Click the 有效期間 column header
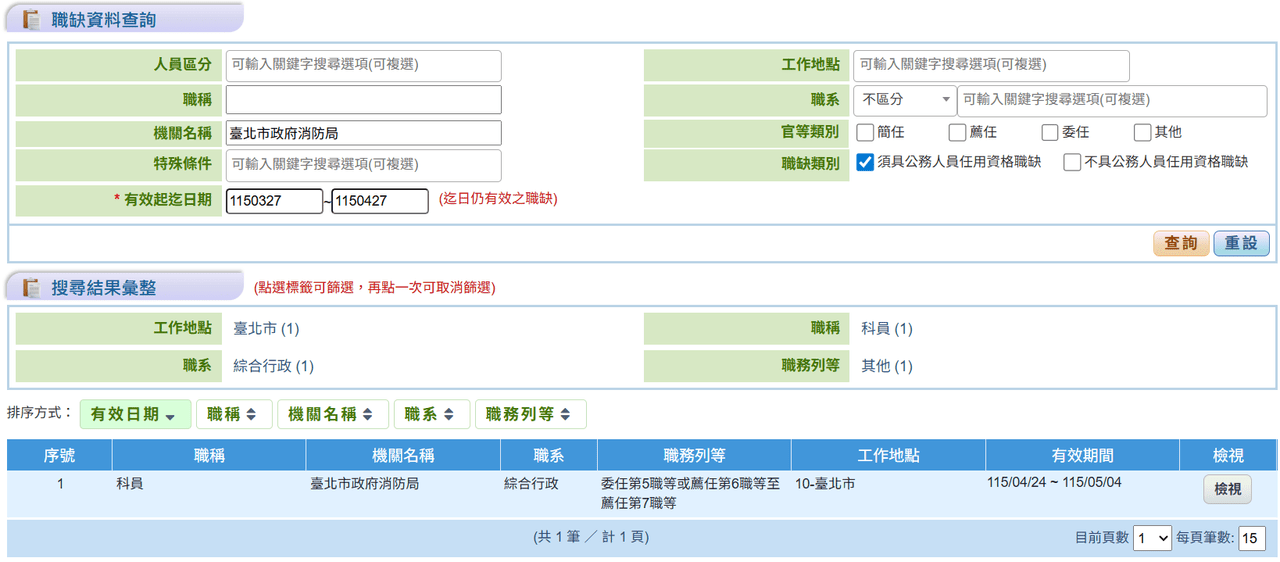This screenshot has width=1280, height=562. point(1082,455)
